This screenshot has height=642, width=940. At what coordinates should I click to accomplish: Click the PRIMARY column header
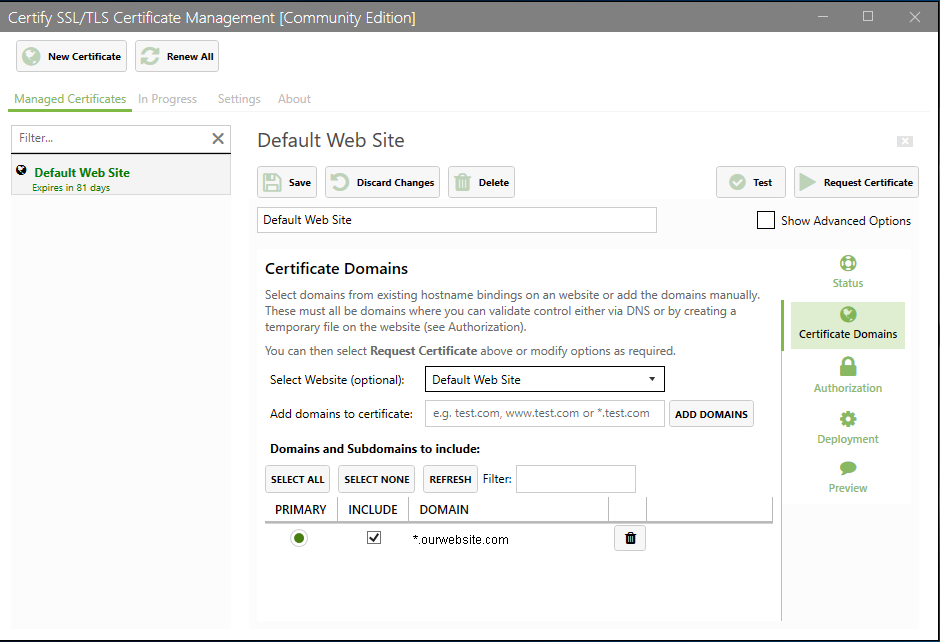300,510
